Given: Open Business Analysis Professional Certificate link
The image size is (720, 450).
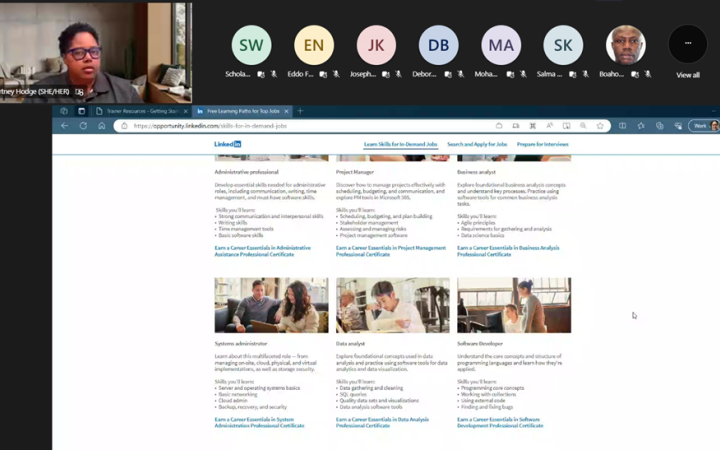Looking at the screenshot, I should click(508, 250).
